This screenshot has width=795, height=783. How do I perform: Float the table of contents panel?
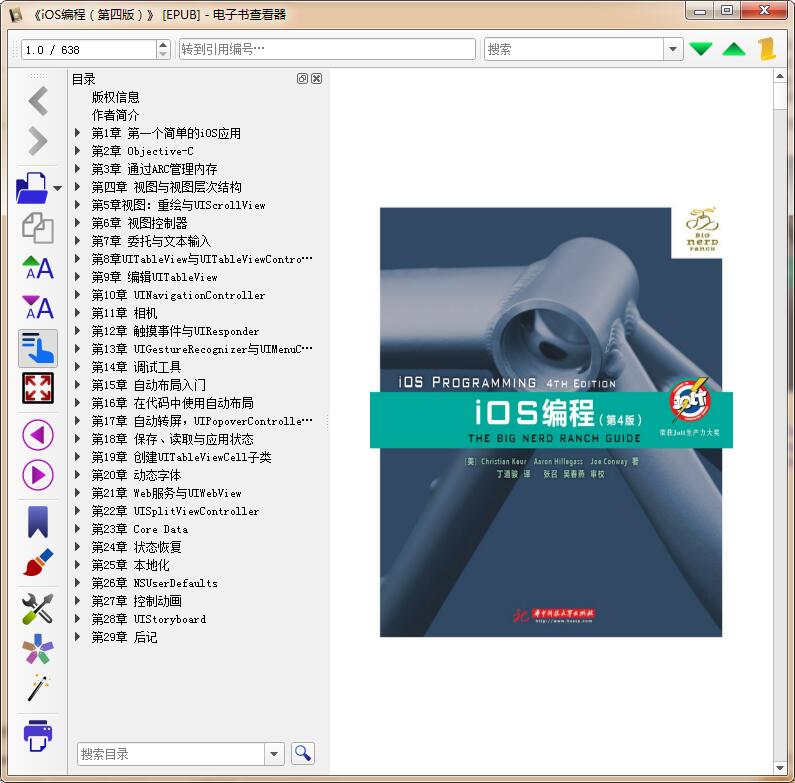pos(302,79)
